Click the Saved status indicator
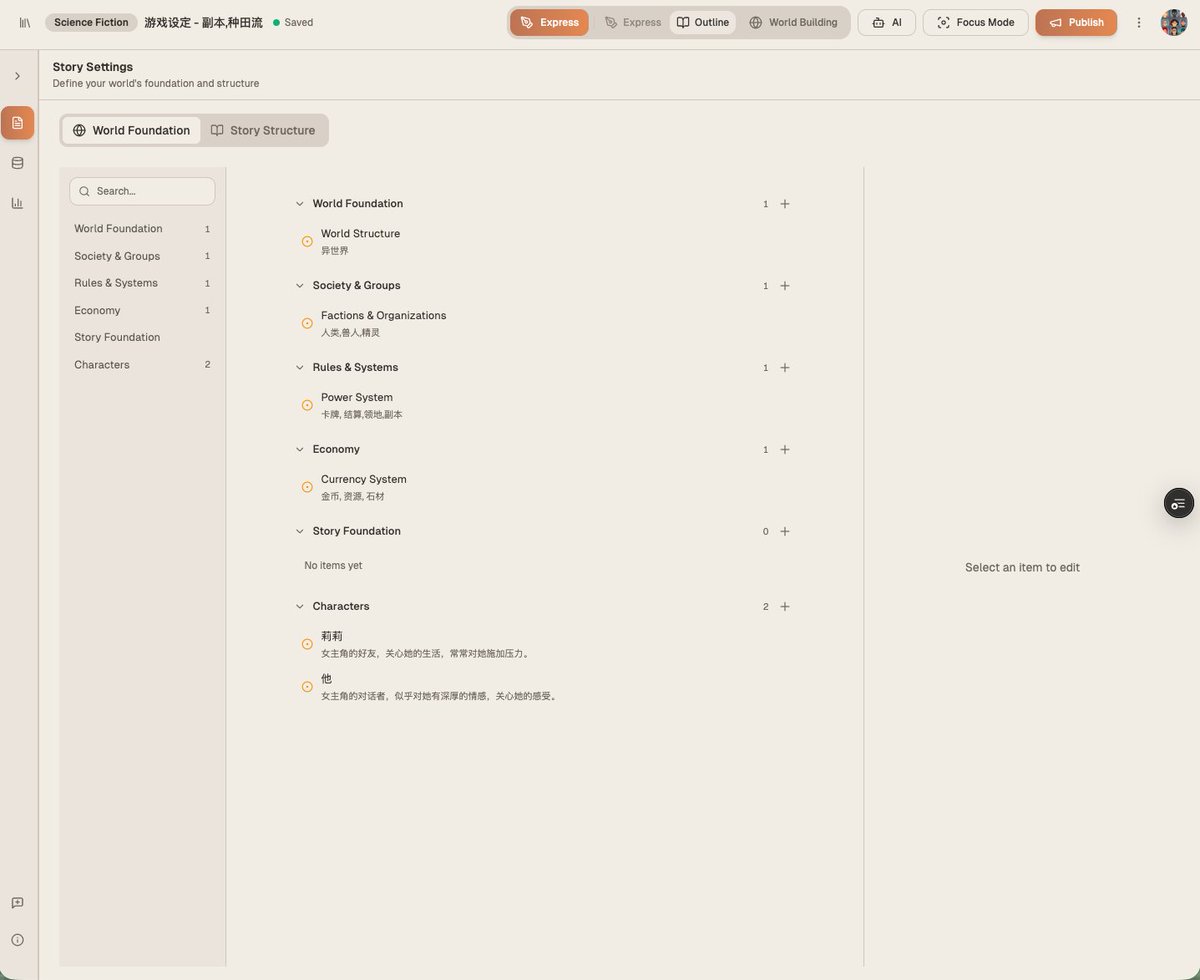The width and height of the screenshot is (1200, 980). tap(293, 22)
